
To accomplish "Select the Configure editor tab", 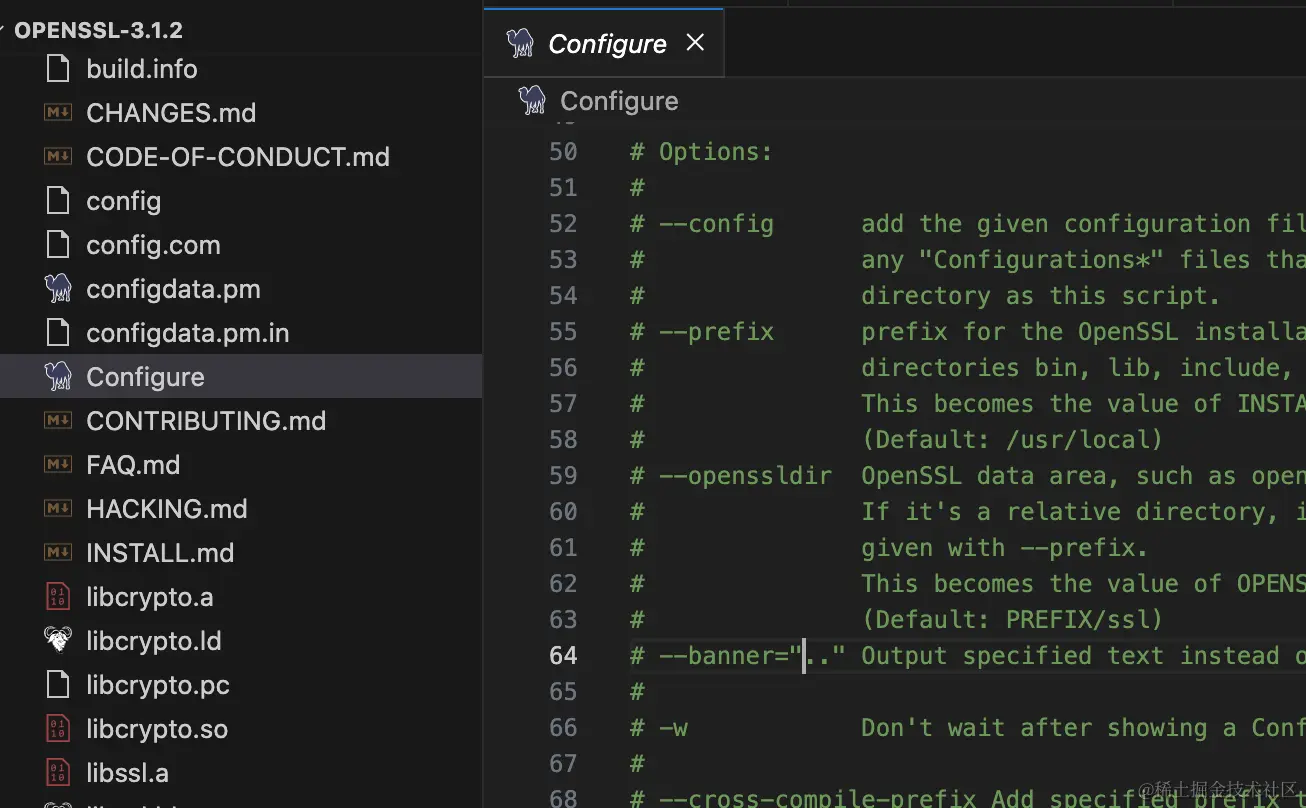I will (x=606, y=44).
